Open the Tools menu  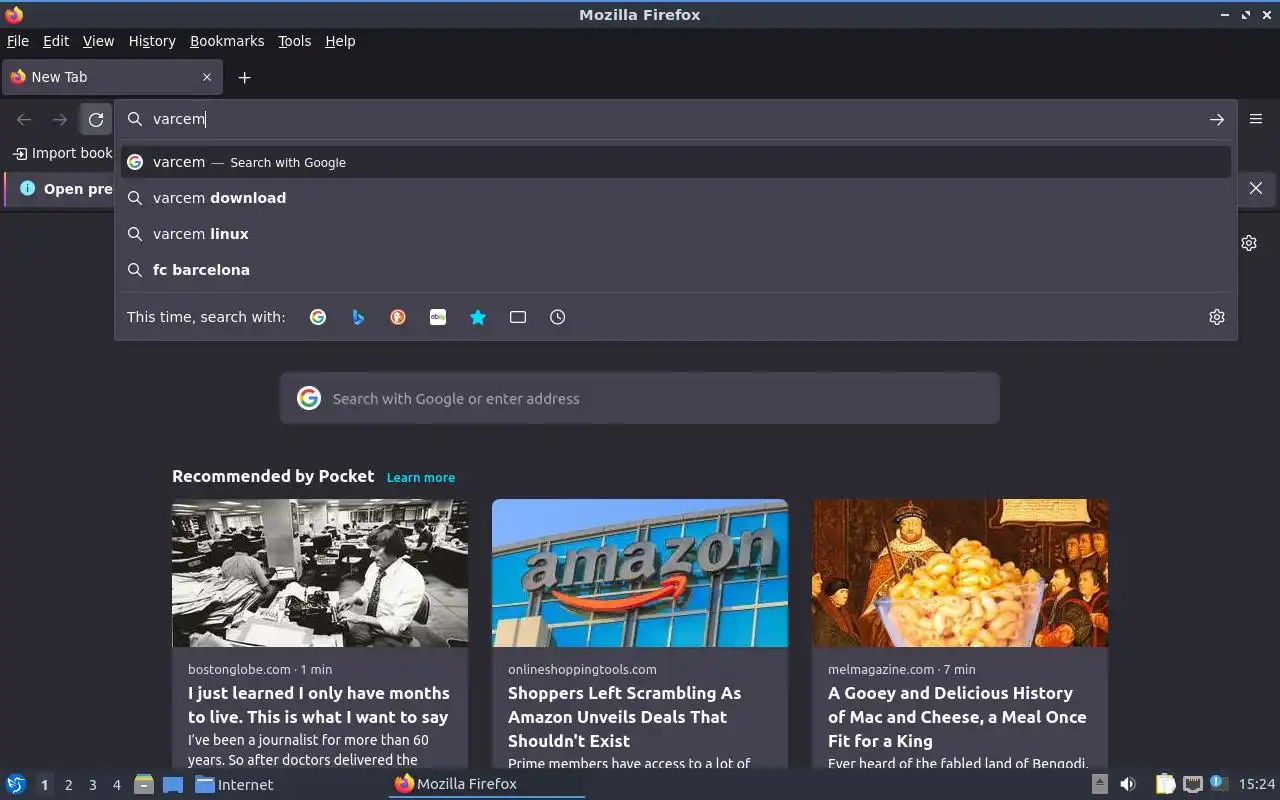294,41
